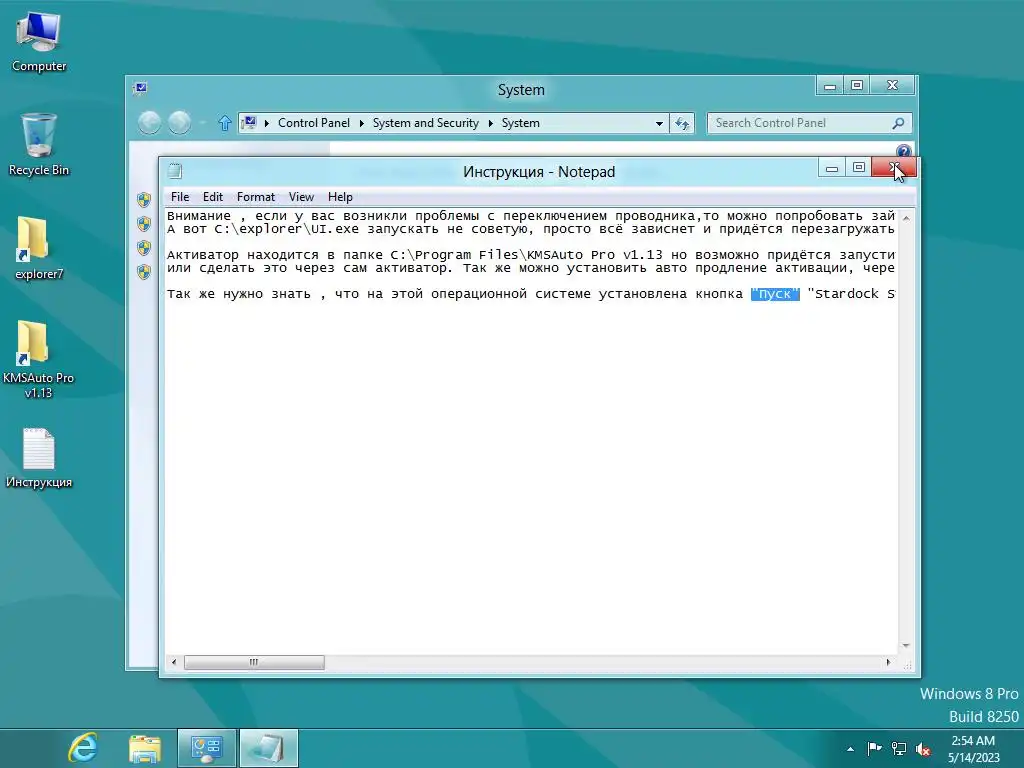The width and height of the screenshot is (1024, 768).
Task: Click third shield icon in System sidebar
Action: coord(144,248)
